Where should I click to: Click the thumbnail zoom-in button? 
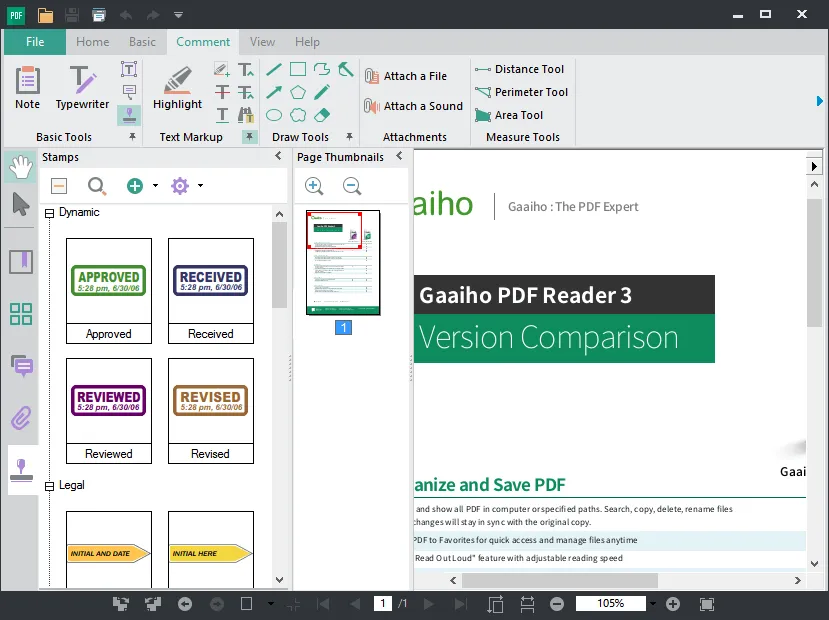coord(314,186)
